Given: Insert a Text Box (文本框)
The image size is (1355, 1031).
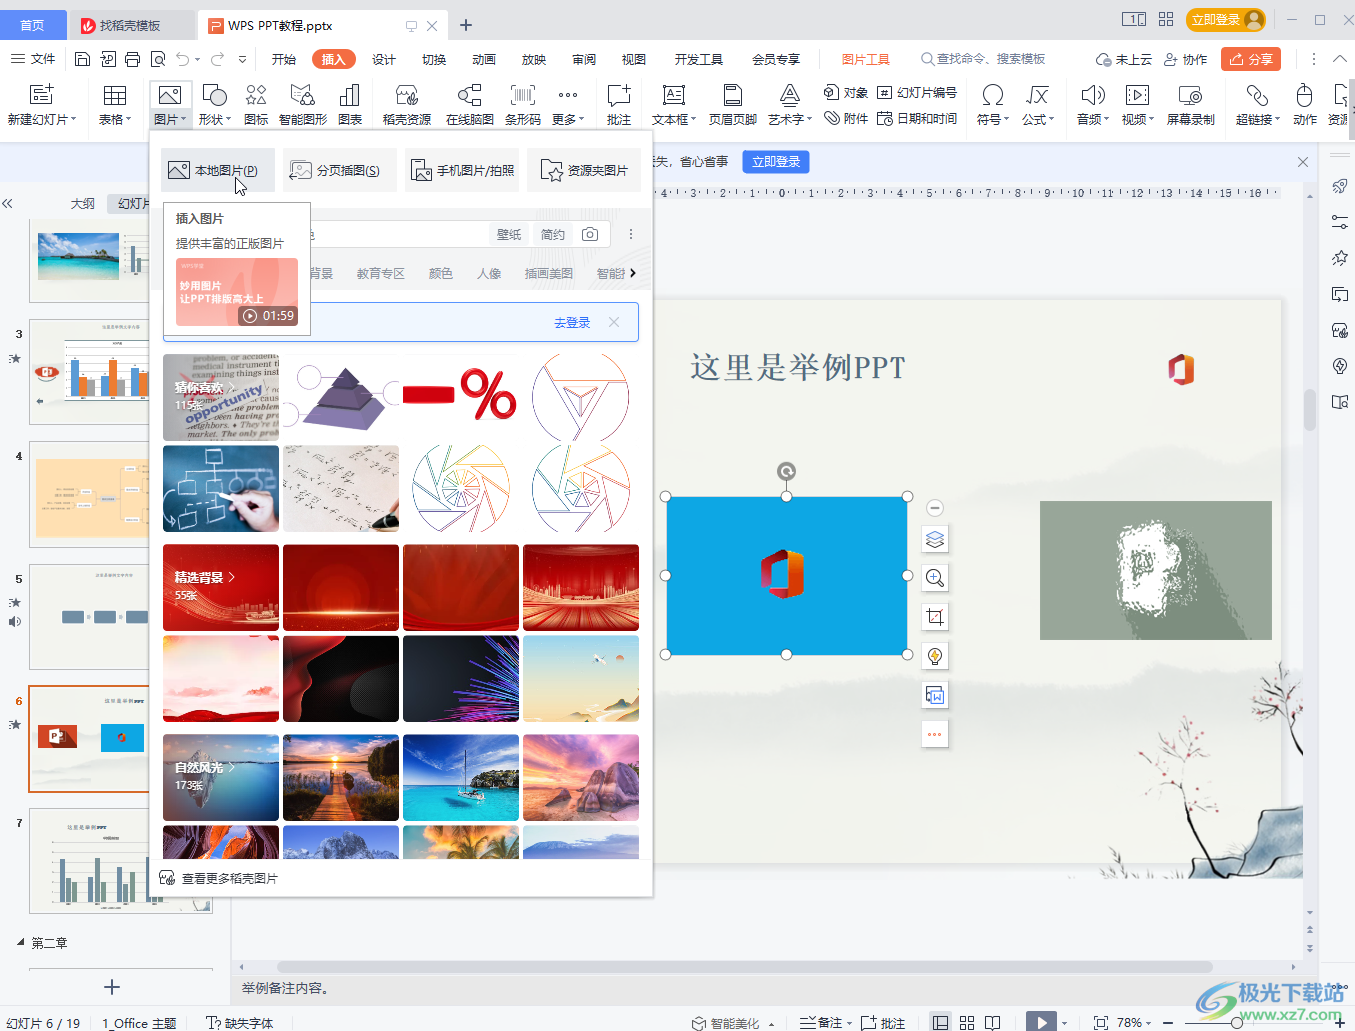Looking at the screenshot, I should 674,105.
